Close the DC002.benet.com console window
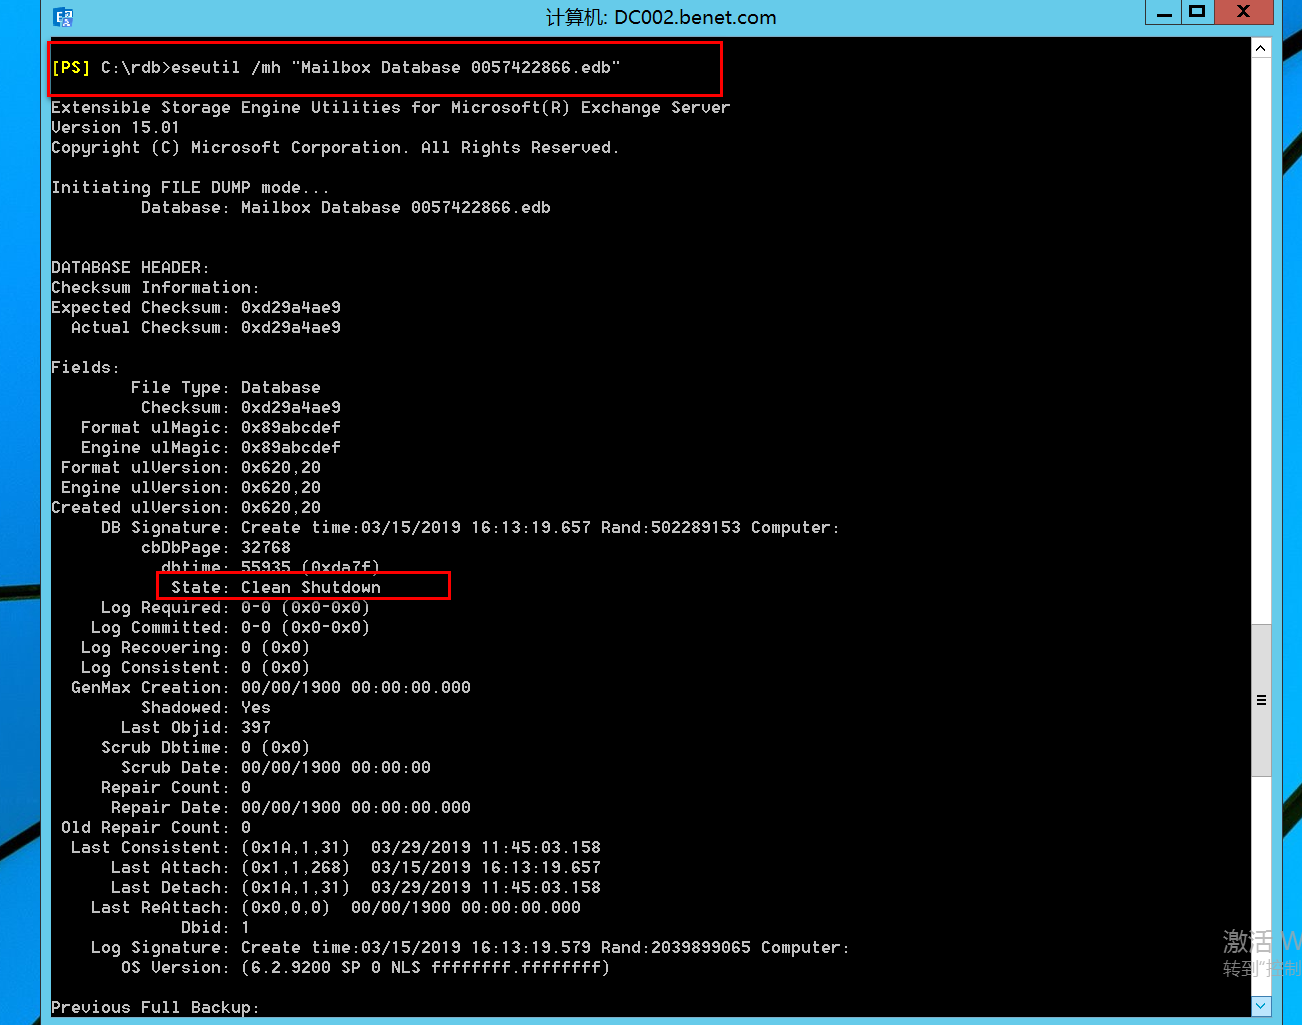The height and width of the screenshot is (1025, 1302). (x=1243, y=12)
